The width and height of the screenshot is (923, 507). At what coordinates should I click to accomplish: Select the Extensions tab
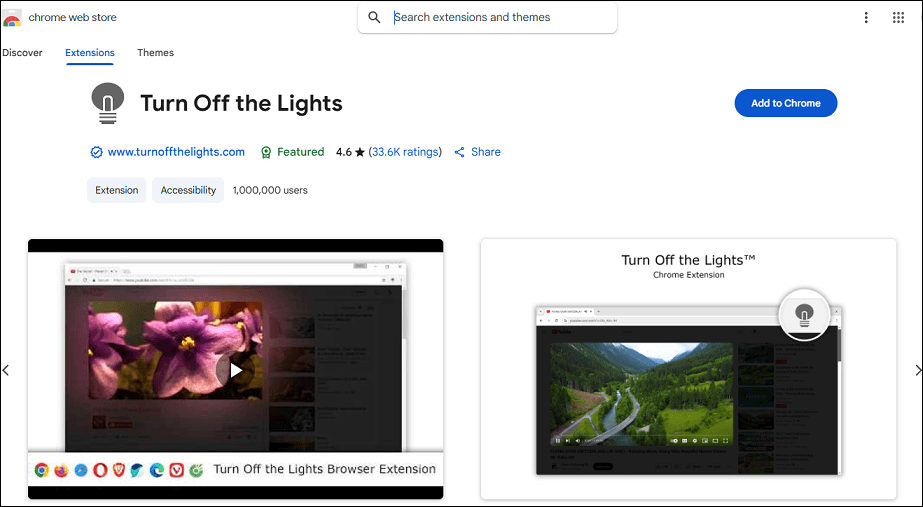(89, 52)
